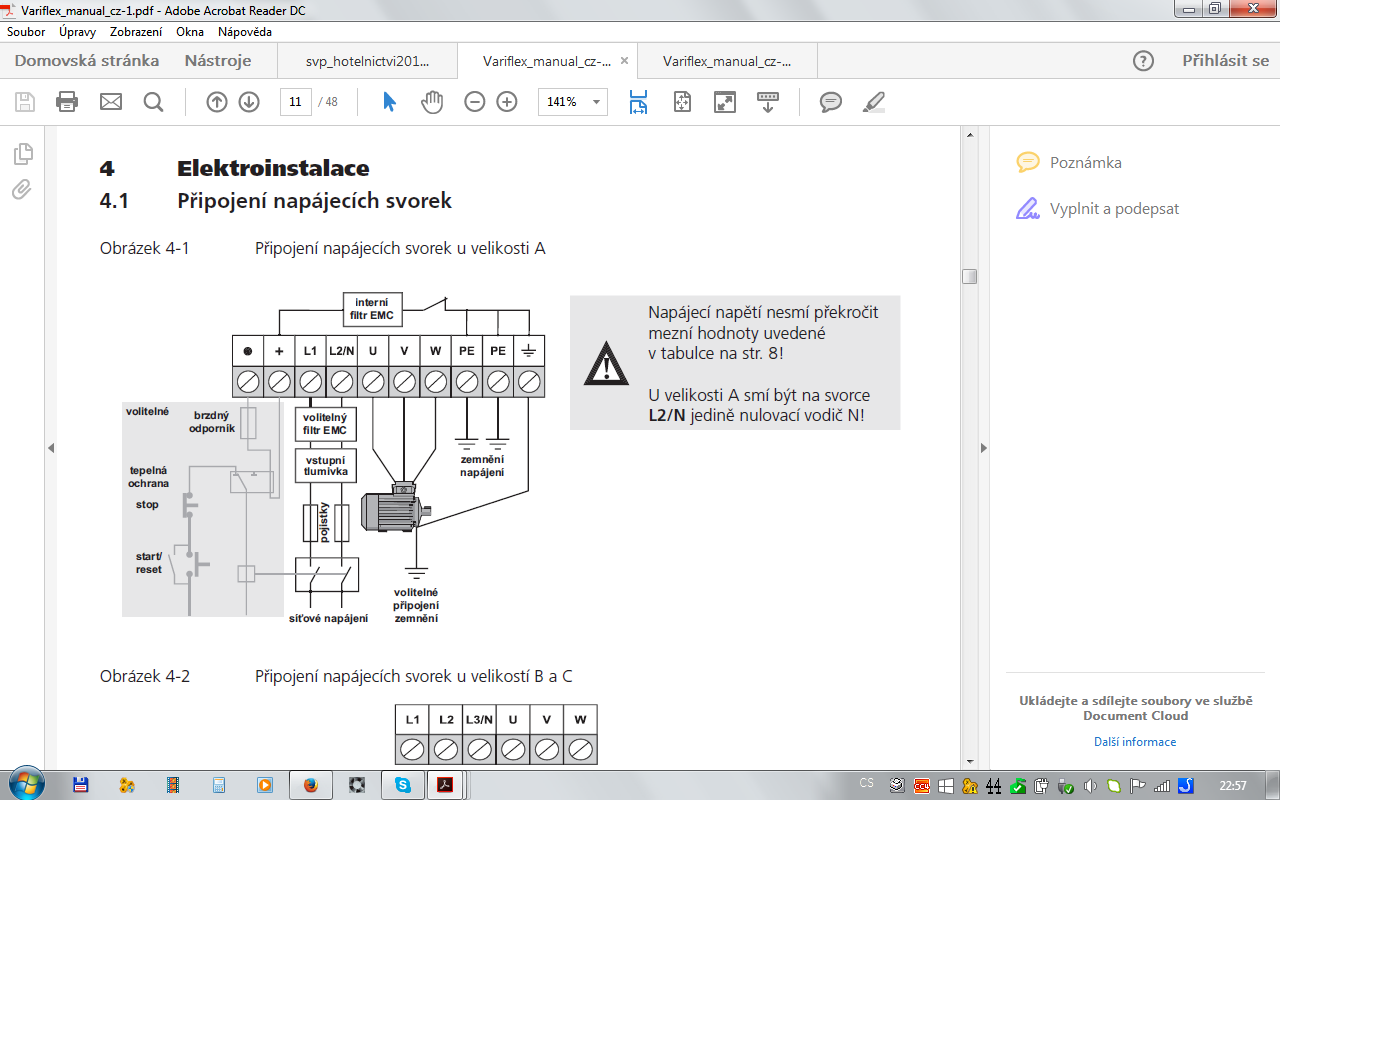Zoom in with the plus icon
Viewport: 1383px width, 1037px height.
(x=507, y=102)
